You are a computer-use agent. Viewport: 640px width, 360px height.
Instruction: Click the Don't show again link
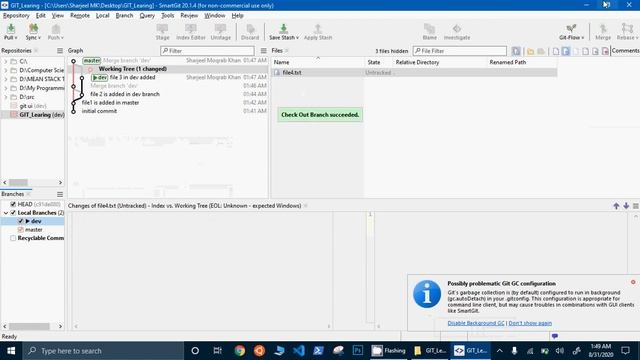point(530,323)
